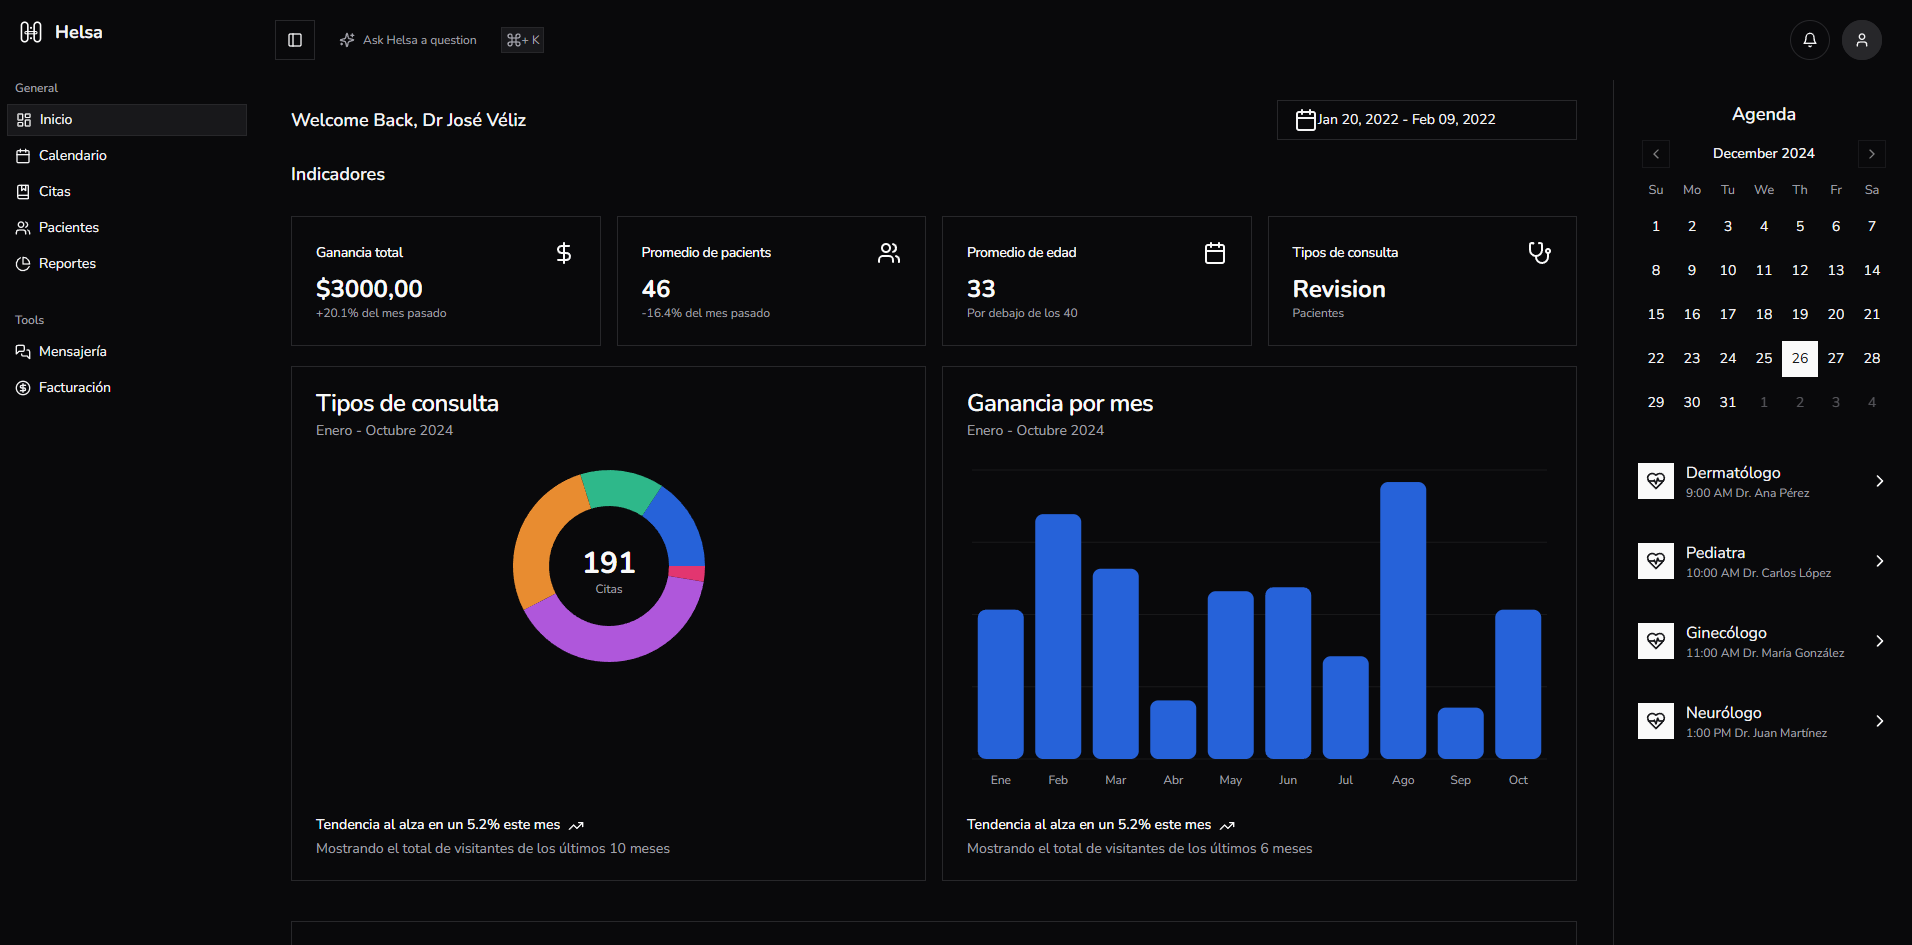This screenshot has width=1912, height=945.
Task: Click the $3000,00 earnings value
Action: pyautogui.click(x=369, y=289)
